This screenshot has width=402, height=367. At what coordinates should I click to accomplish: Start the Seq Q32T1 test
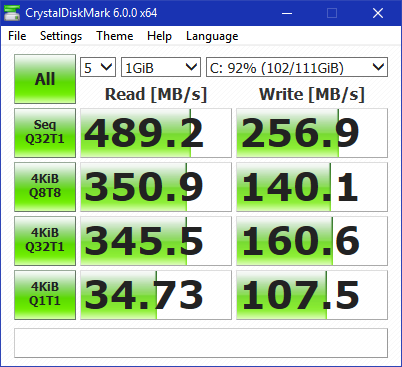pyautogui.click(x=45, y=133)
